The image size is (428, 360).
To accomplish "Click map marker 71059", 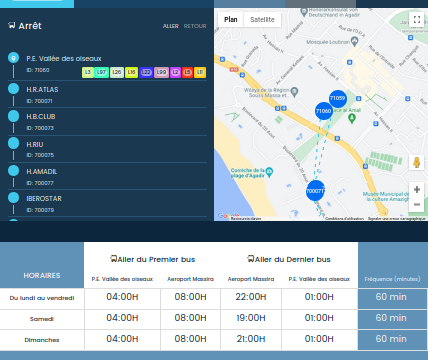I will click(337, 98).
